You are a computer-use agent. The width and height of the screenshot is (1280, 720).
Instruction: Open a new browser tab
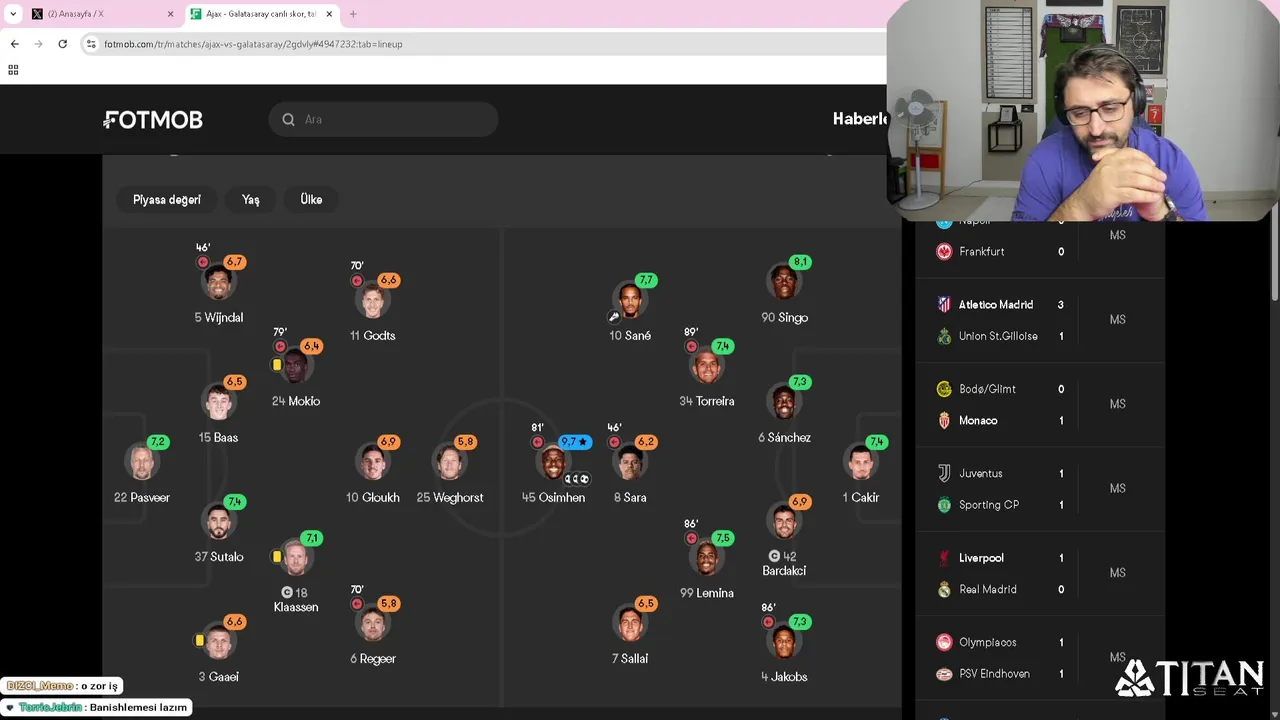[353, 14]
